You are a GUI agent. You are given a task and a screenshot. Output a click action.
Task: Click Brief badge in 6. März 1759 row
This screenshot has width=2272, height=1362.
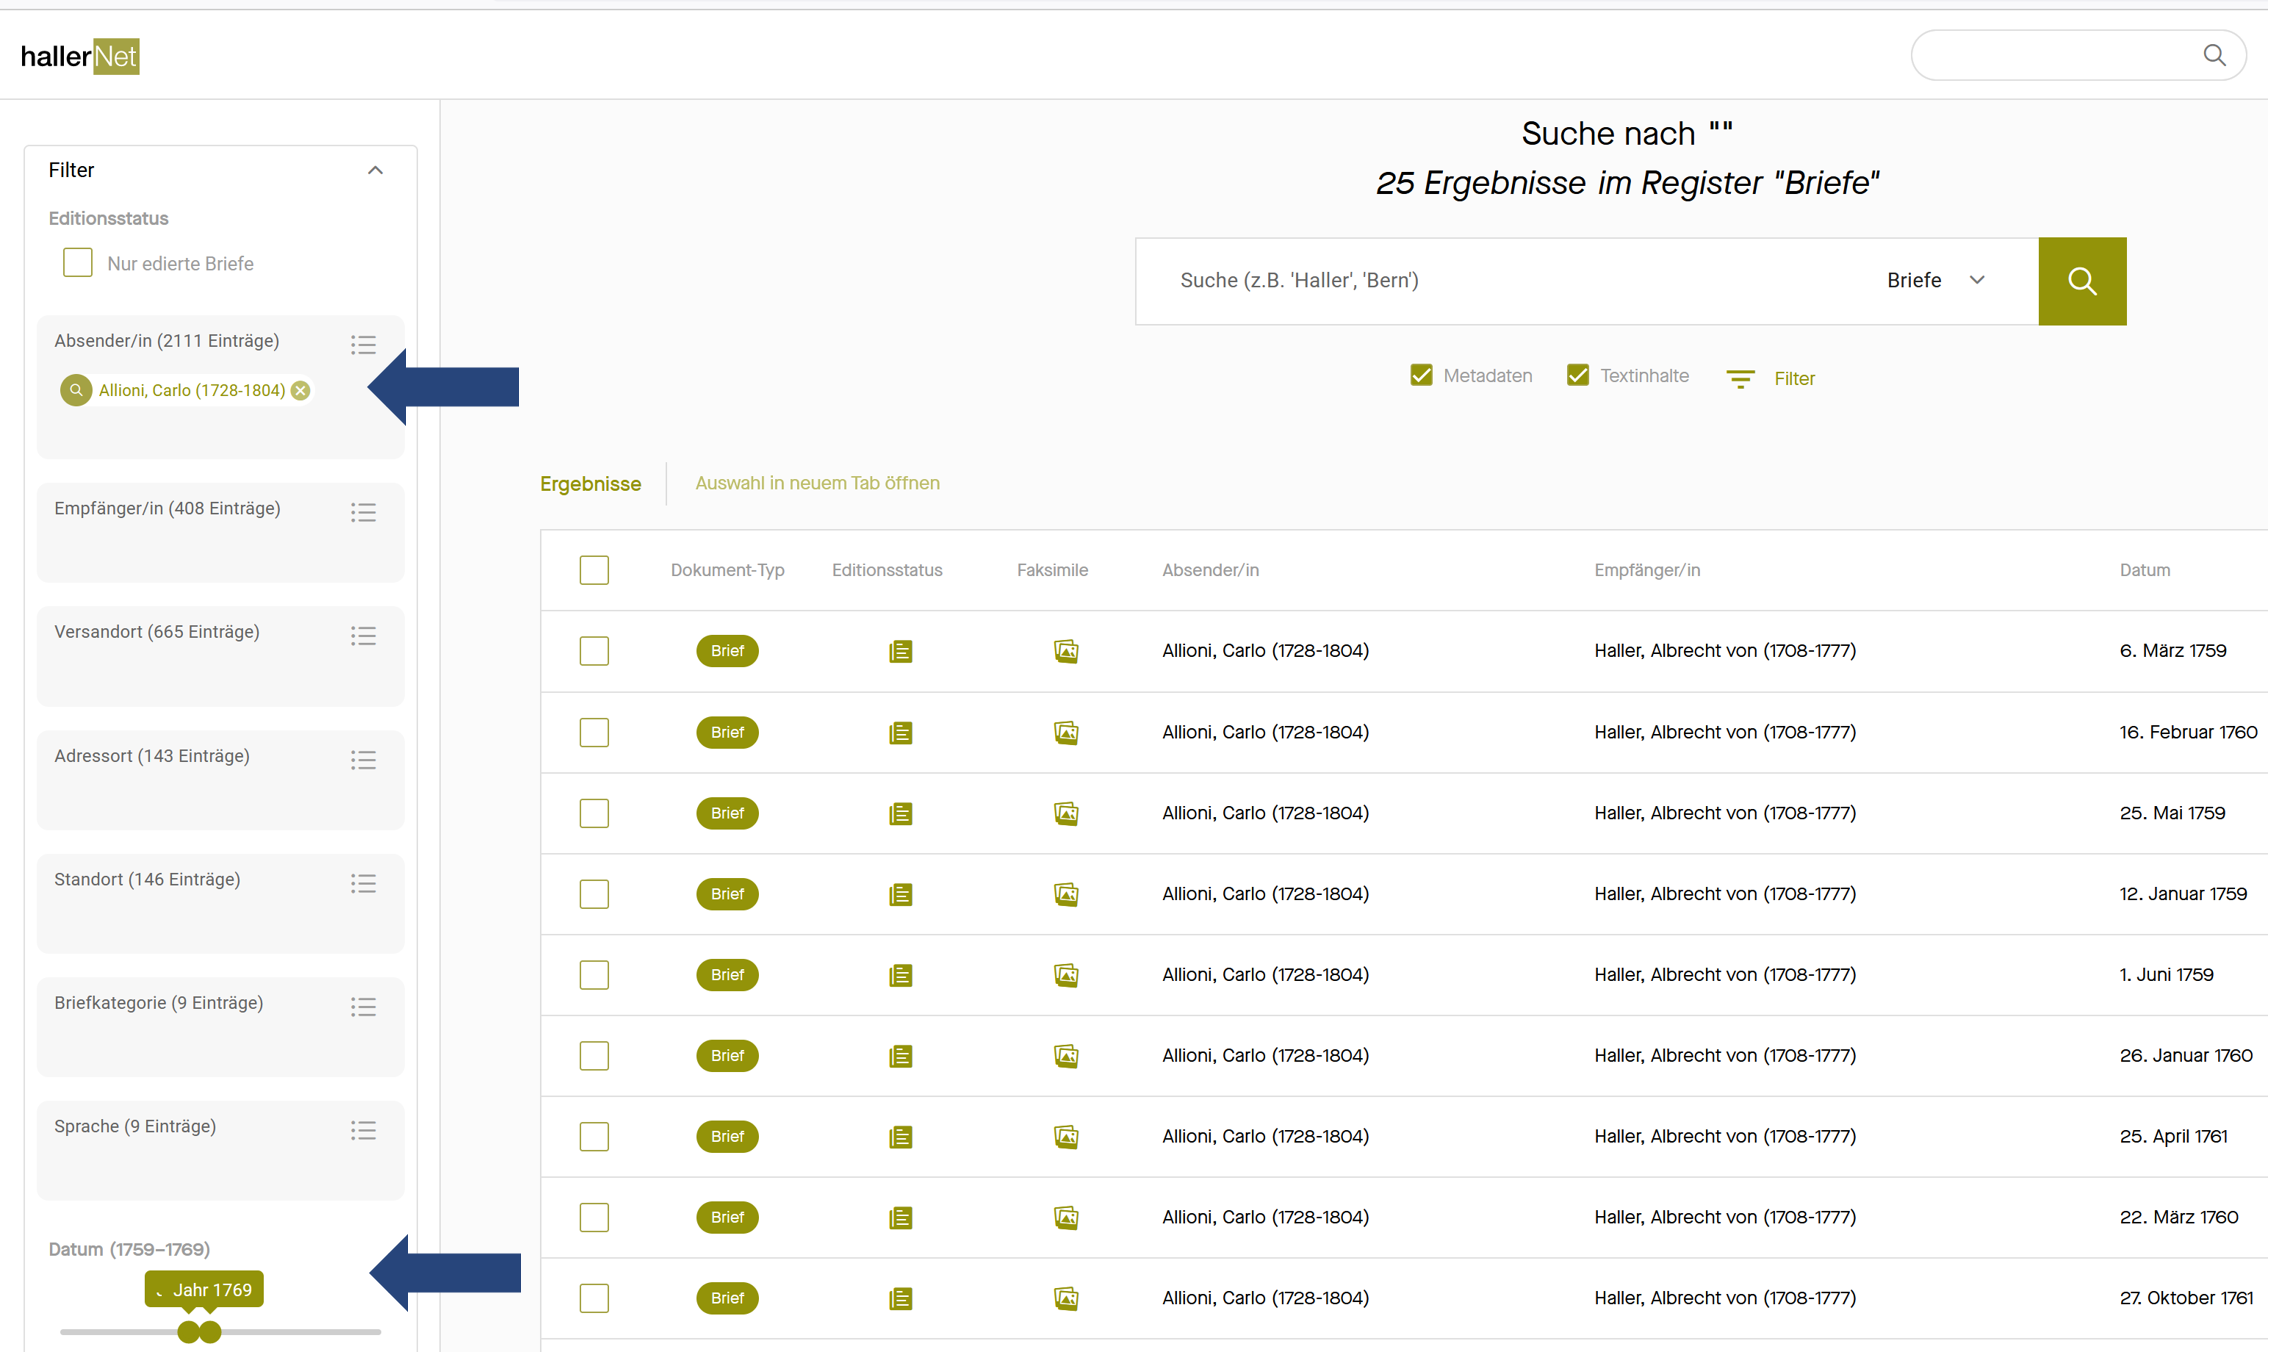[x=727, y=652]
